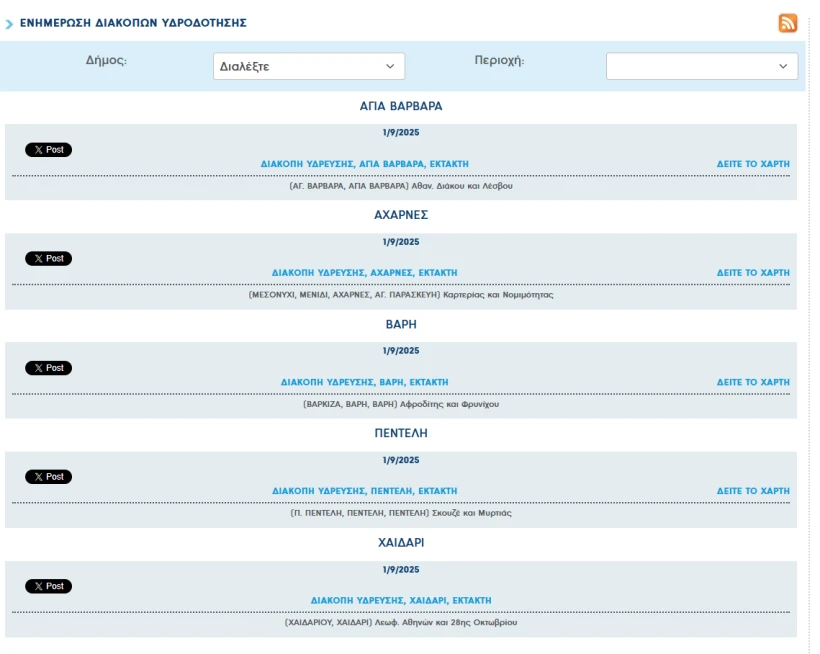
Task: Click the ΕΝΗΜΕΡΩΣΗ ΔΙΑΚΟΠΩΝ ΥΔΡΟΔΟΤΗΣΗΣ page title
Action: pyautogui.click(x=133, y=23)
